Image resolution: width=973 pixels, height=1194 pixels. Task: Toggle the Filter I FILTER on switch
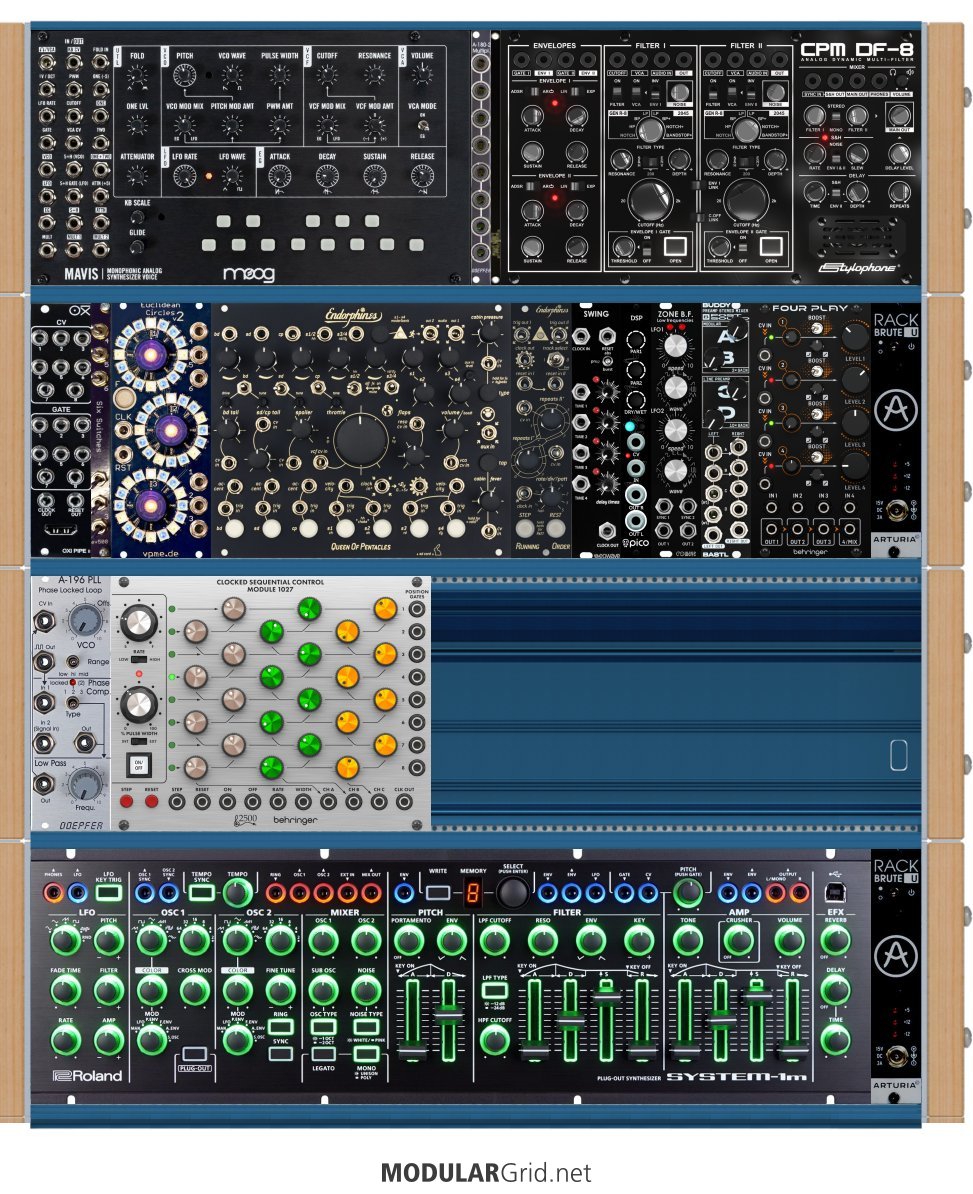click(617, 91)
